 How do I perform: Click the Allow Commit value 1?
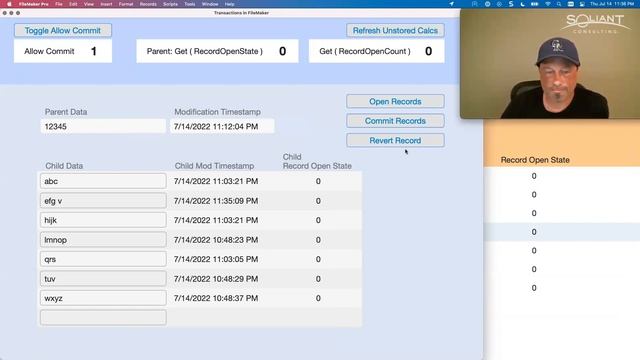pyautogui.click(x=93, y=51)
